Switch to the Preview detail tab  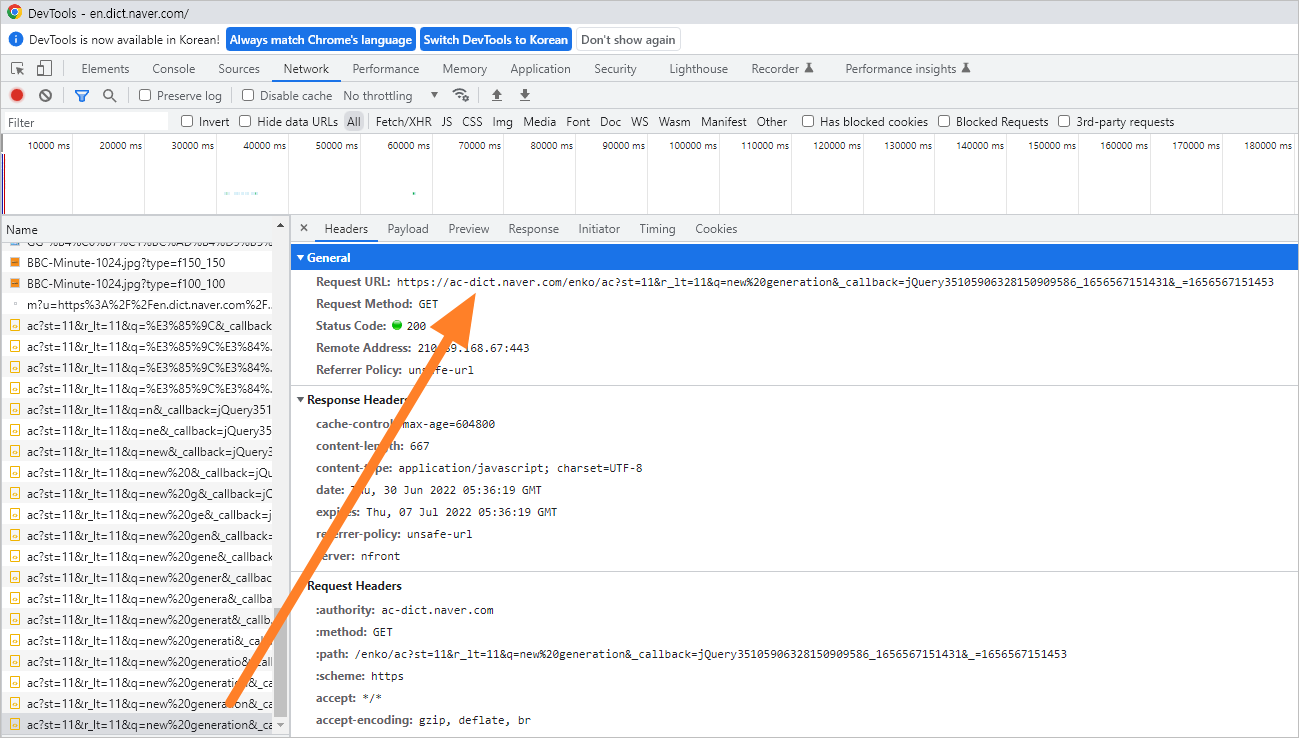click(x=469, y=229)
